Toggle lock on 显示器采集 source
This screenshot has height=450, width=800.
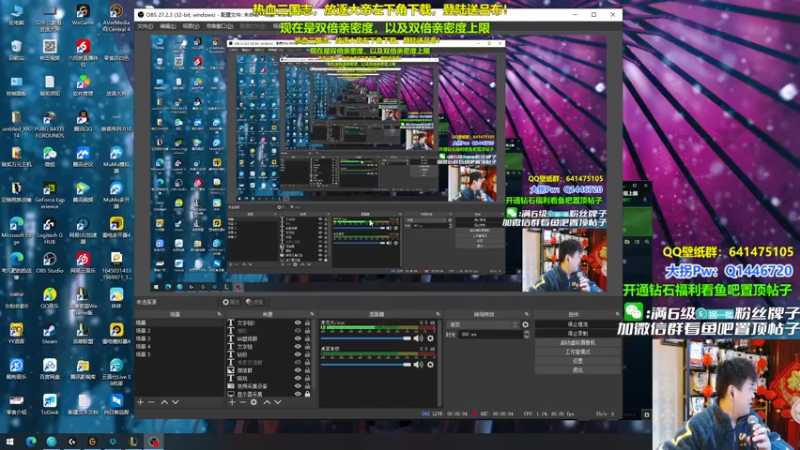(x=307, y=394)
